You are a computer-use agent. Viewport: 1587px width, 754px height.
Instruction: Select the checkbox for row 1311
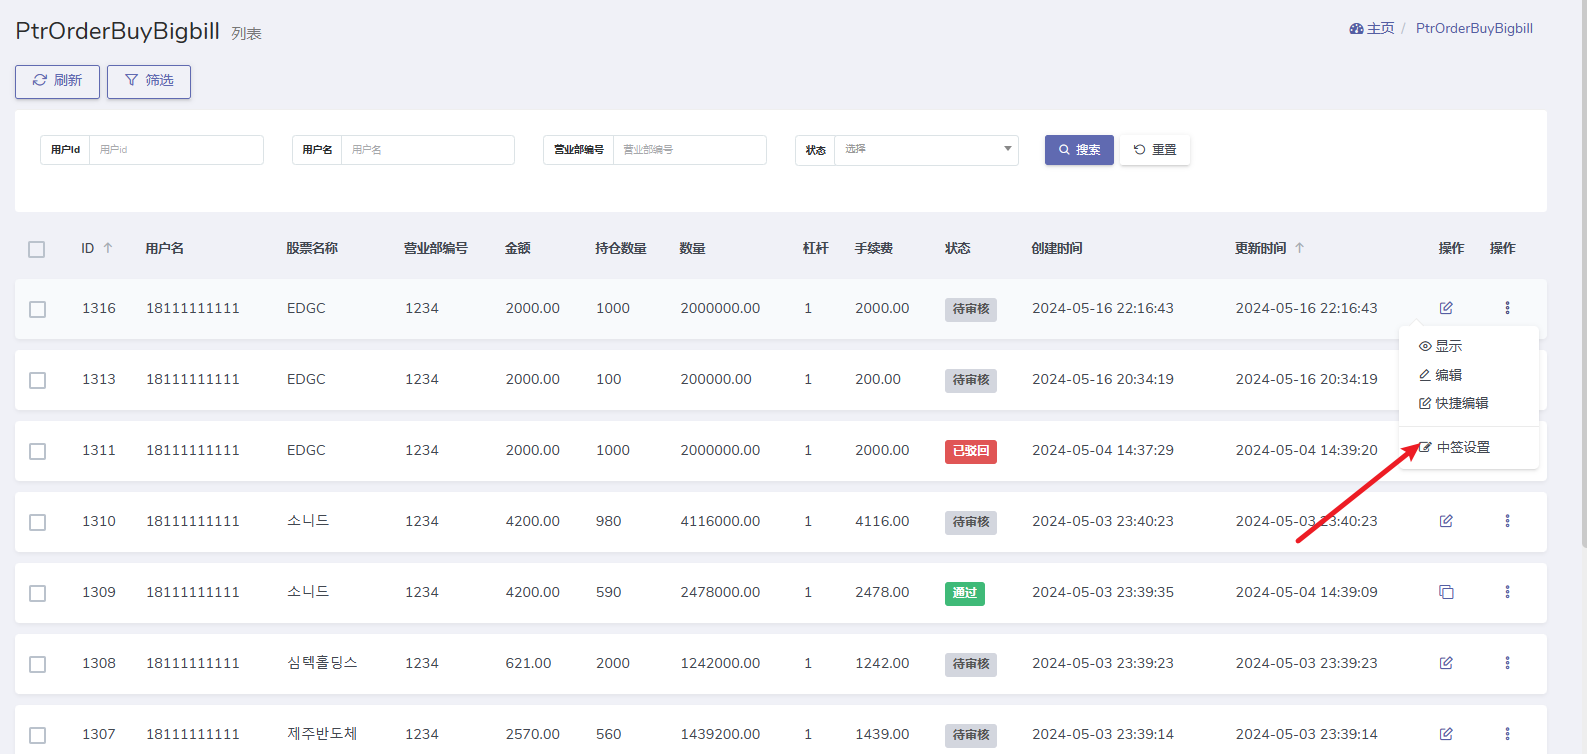tap(38, 451)
